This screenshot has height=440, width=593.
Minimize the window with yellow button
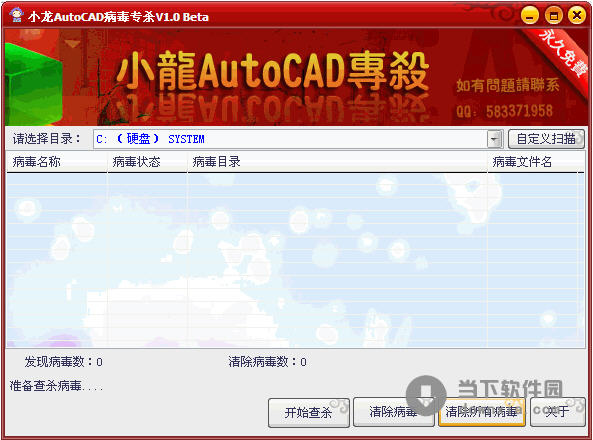click(529, 16)
